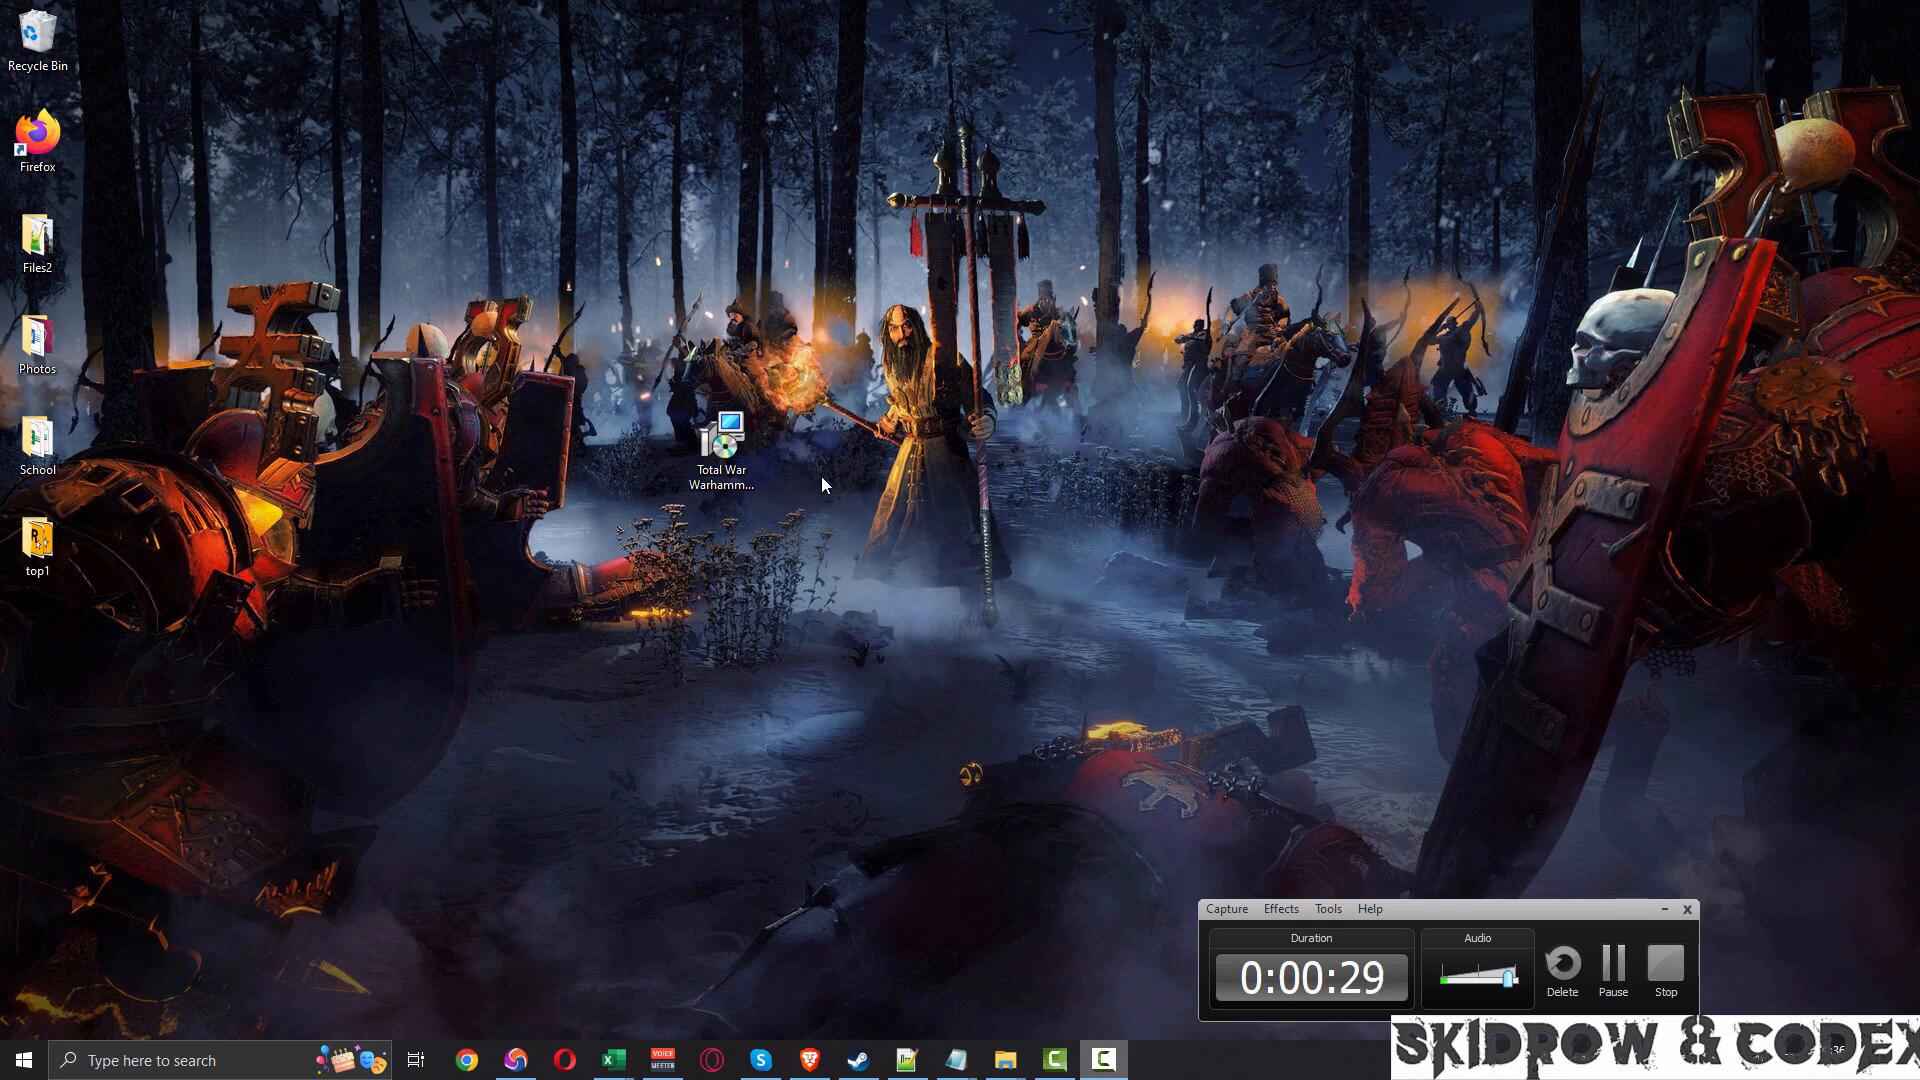Adjust the Audio level slider
Viewport: 1920px width, 1080px height.
click(1508, 977)
